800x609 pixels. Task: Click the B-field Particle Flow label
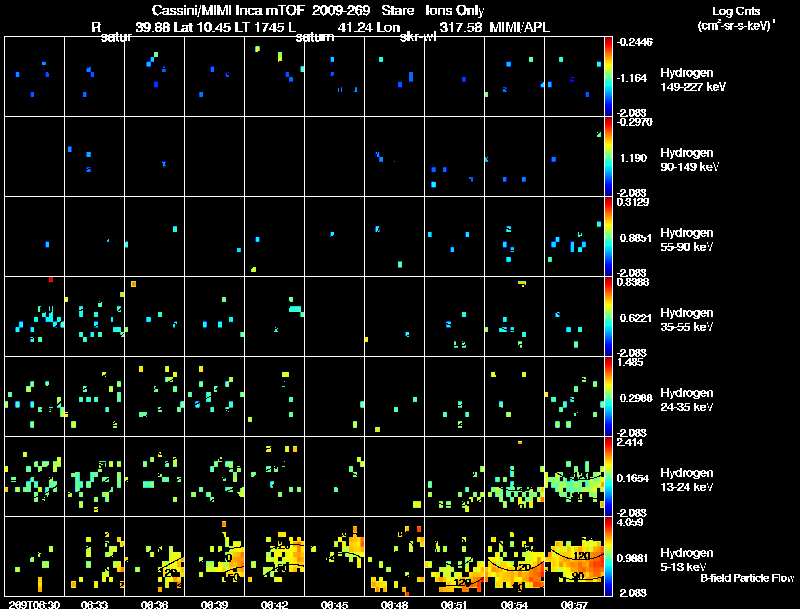(x=747, y=578)
